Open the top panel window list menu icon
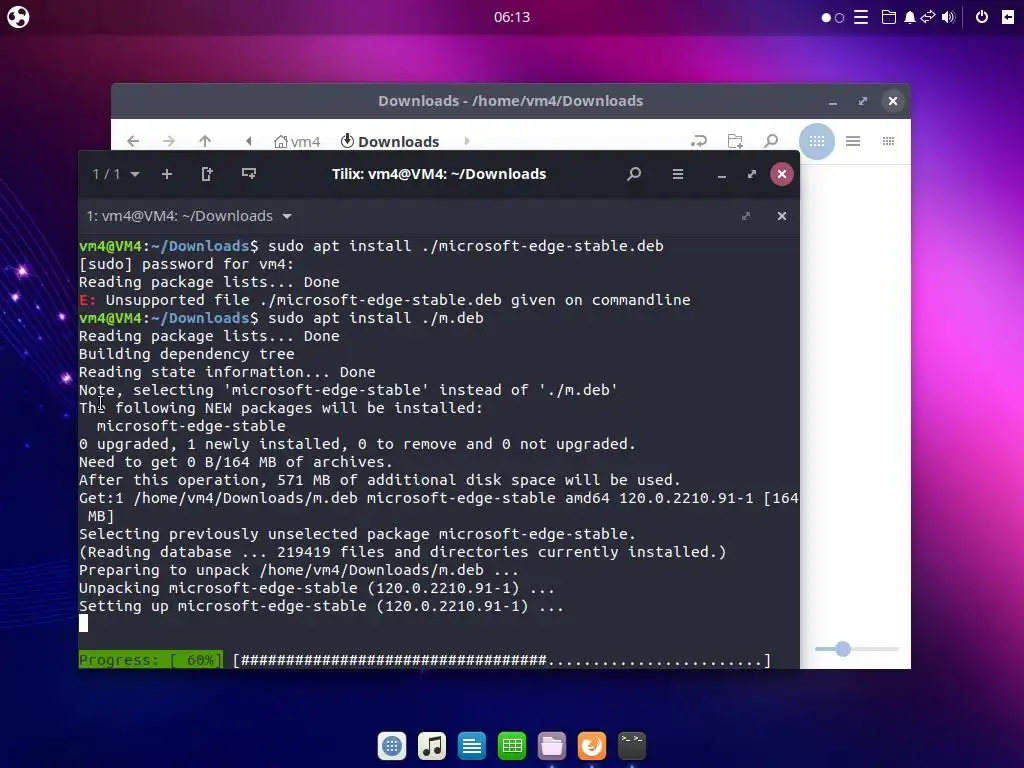Image resolution: width=1024 pixels, height=768 pixels. point(861,17)
